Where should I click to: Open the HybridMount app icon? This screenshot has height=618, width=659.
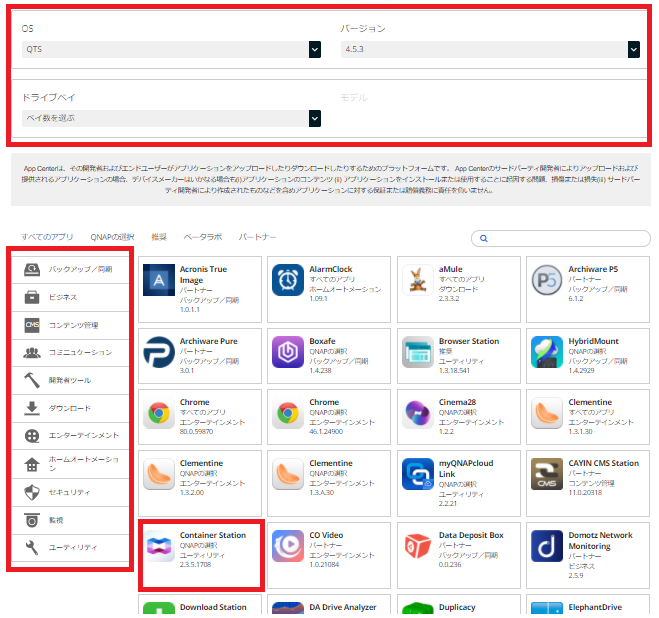(x=547, y=352)
